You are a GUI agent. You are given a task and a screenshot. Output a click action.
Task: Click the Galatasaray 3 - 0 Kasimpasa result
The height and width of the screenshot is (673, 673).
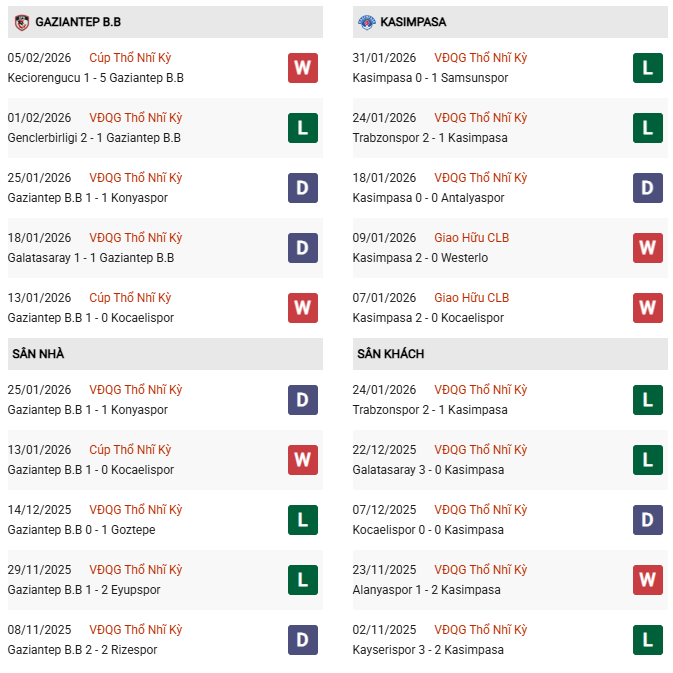point(428,470)
